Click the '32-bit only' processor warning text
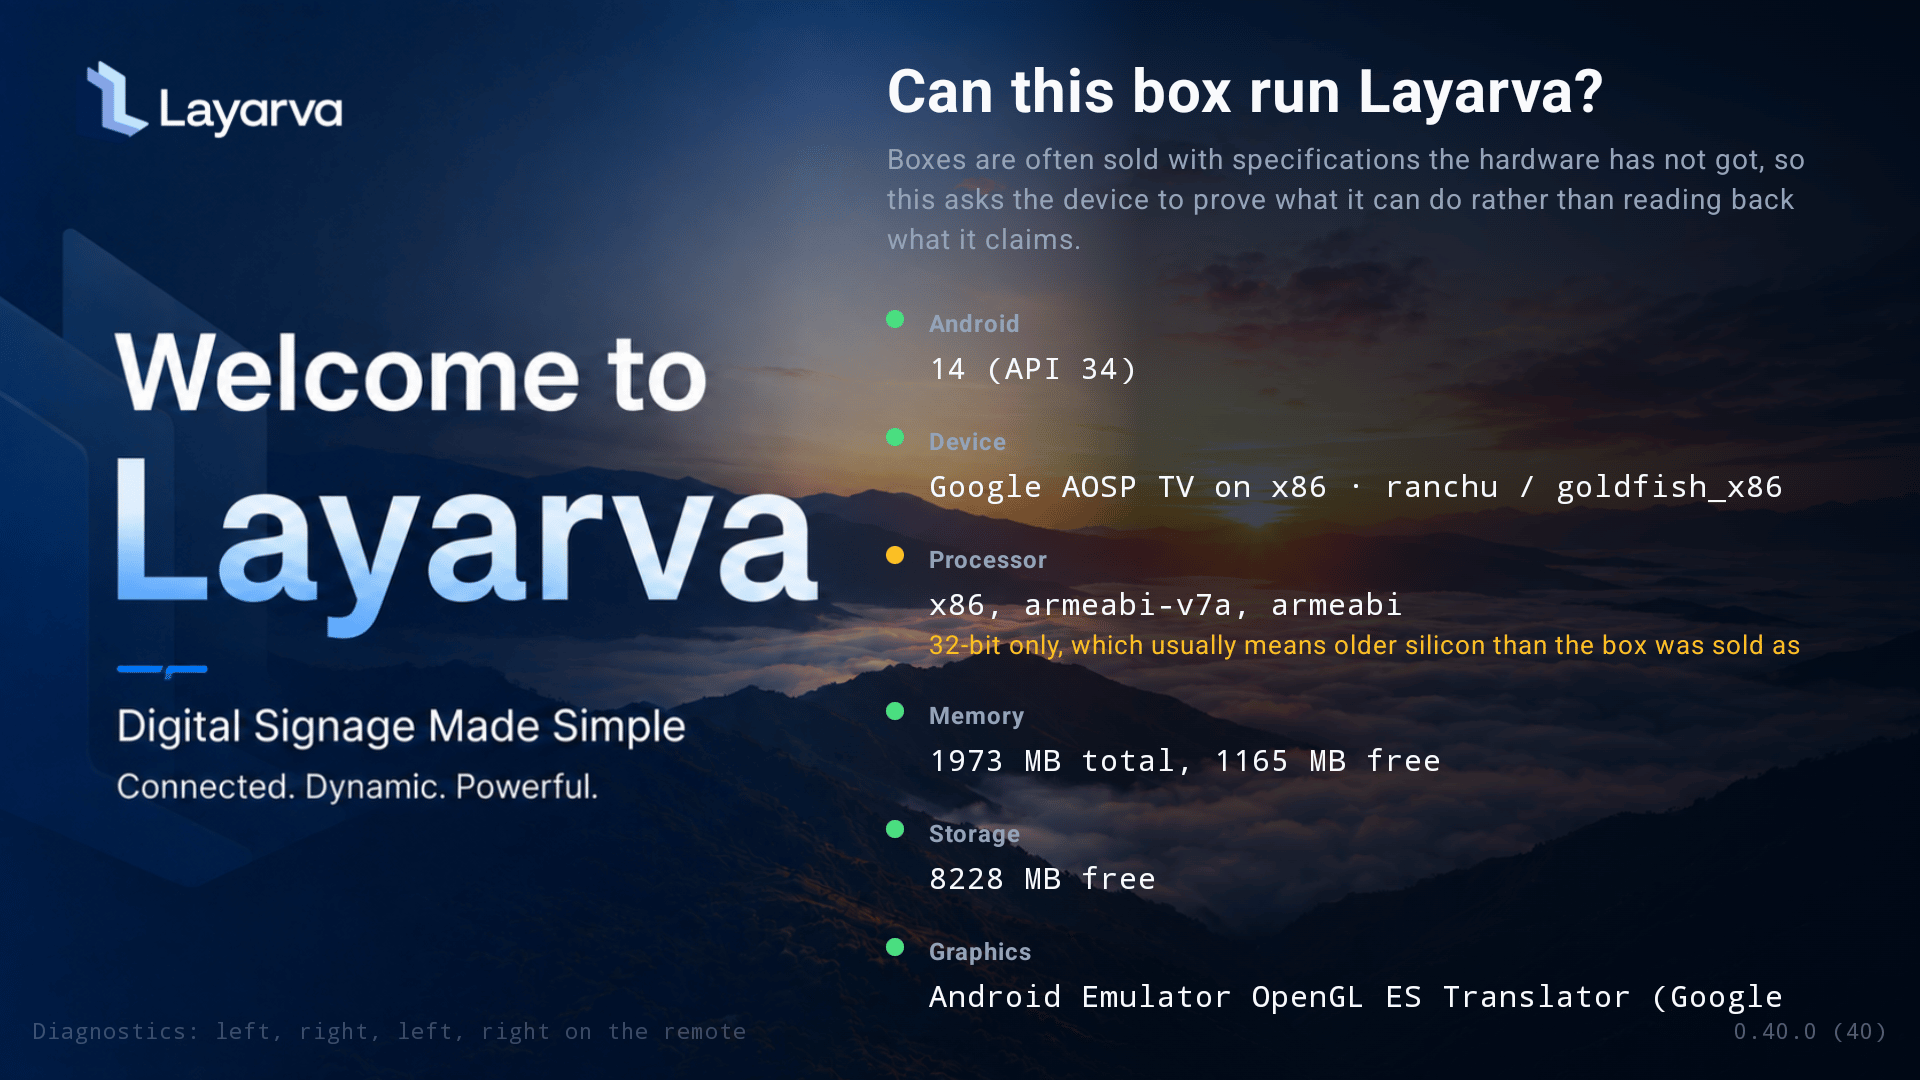The height and width of the screenshot is (1080, 1920). pos(1364,645)
